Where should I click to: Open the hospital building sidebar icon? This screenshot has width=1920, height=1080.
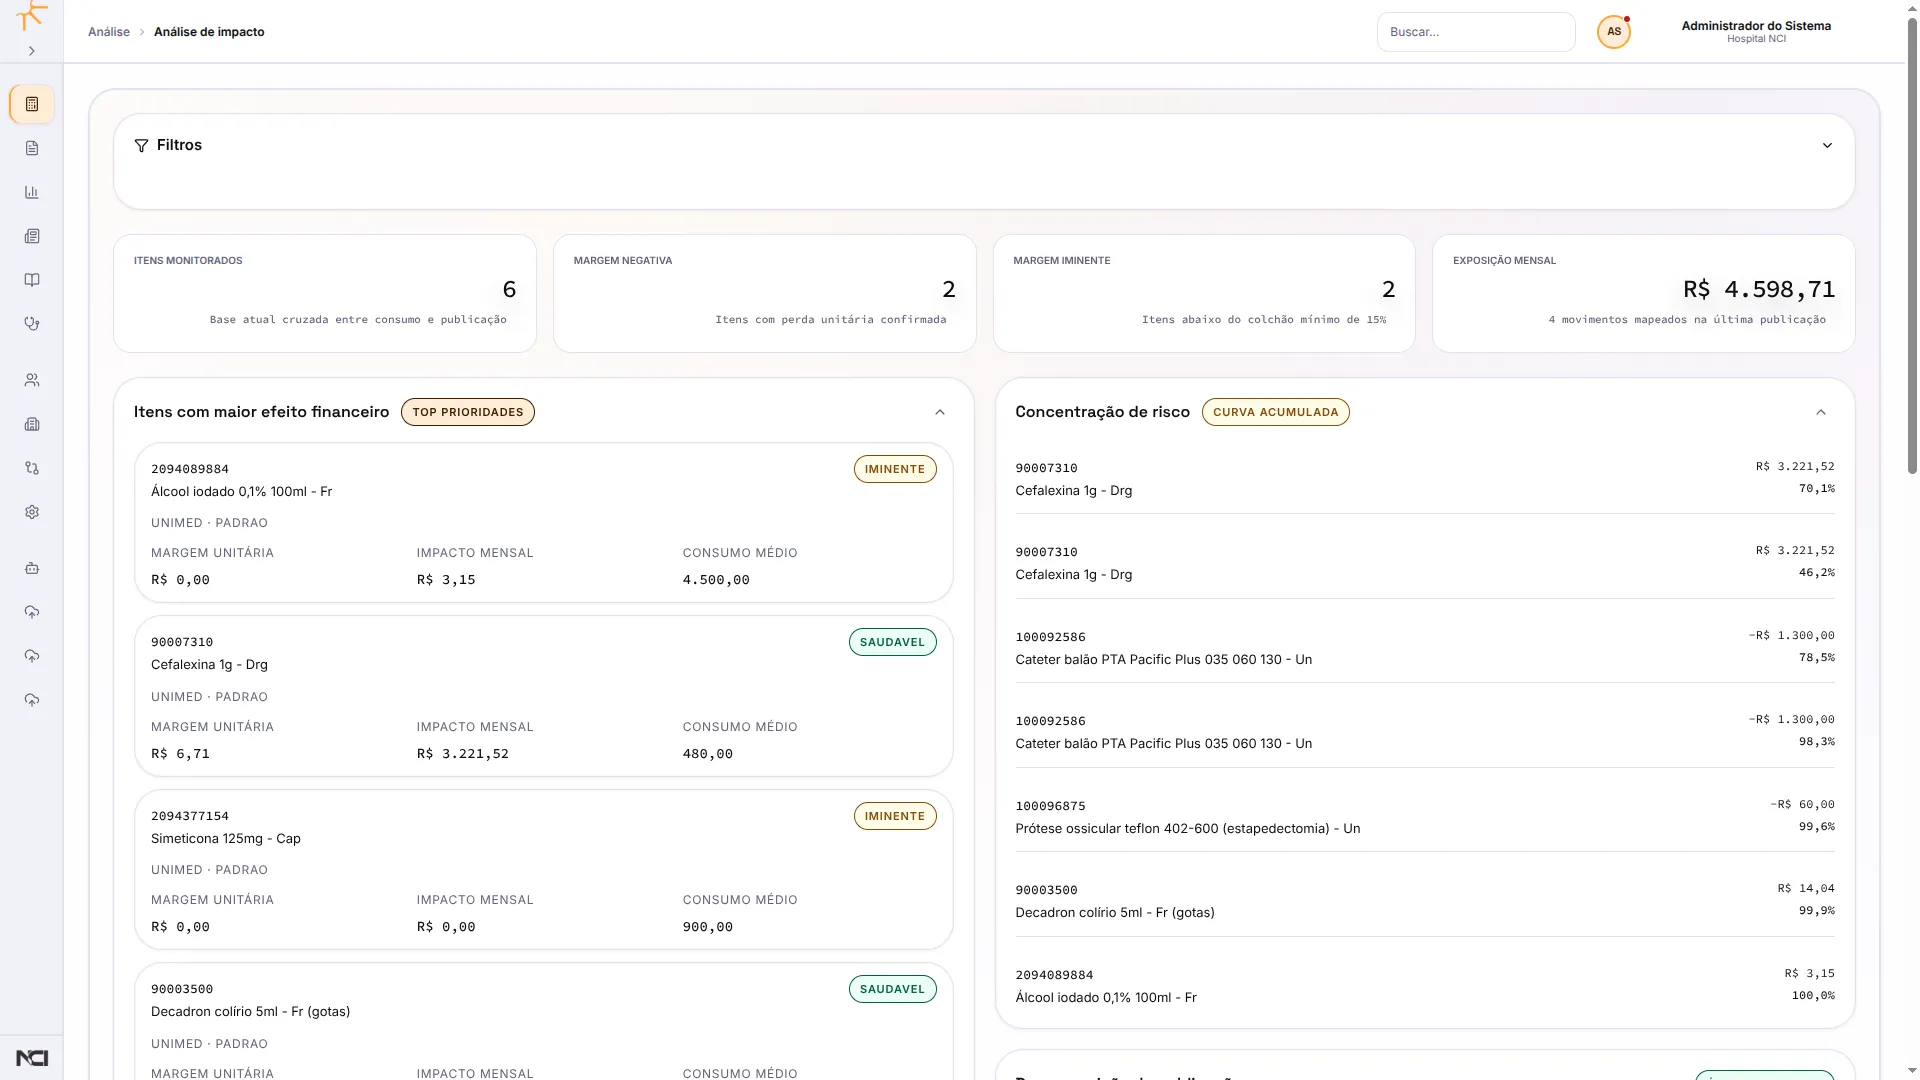click(32, 424)
